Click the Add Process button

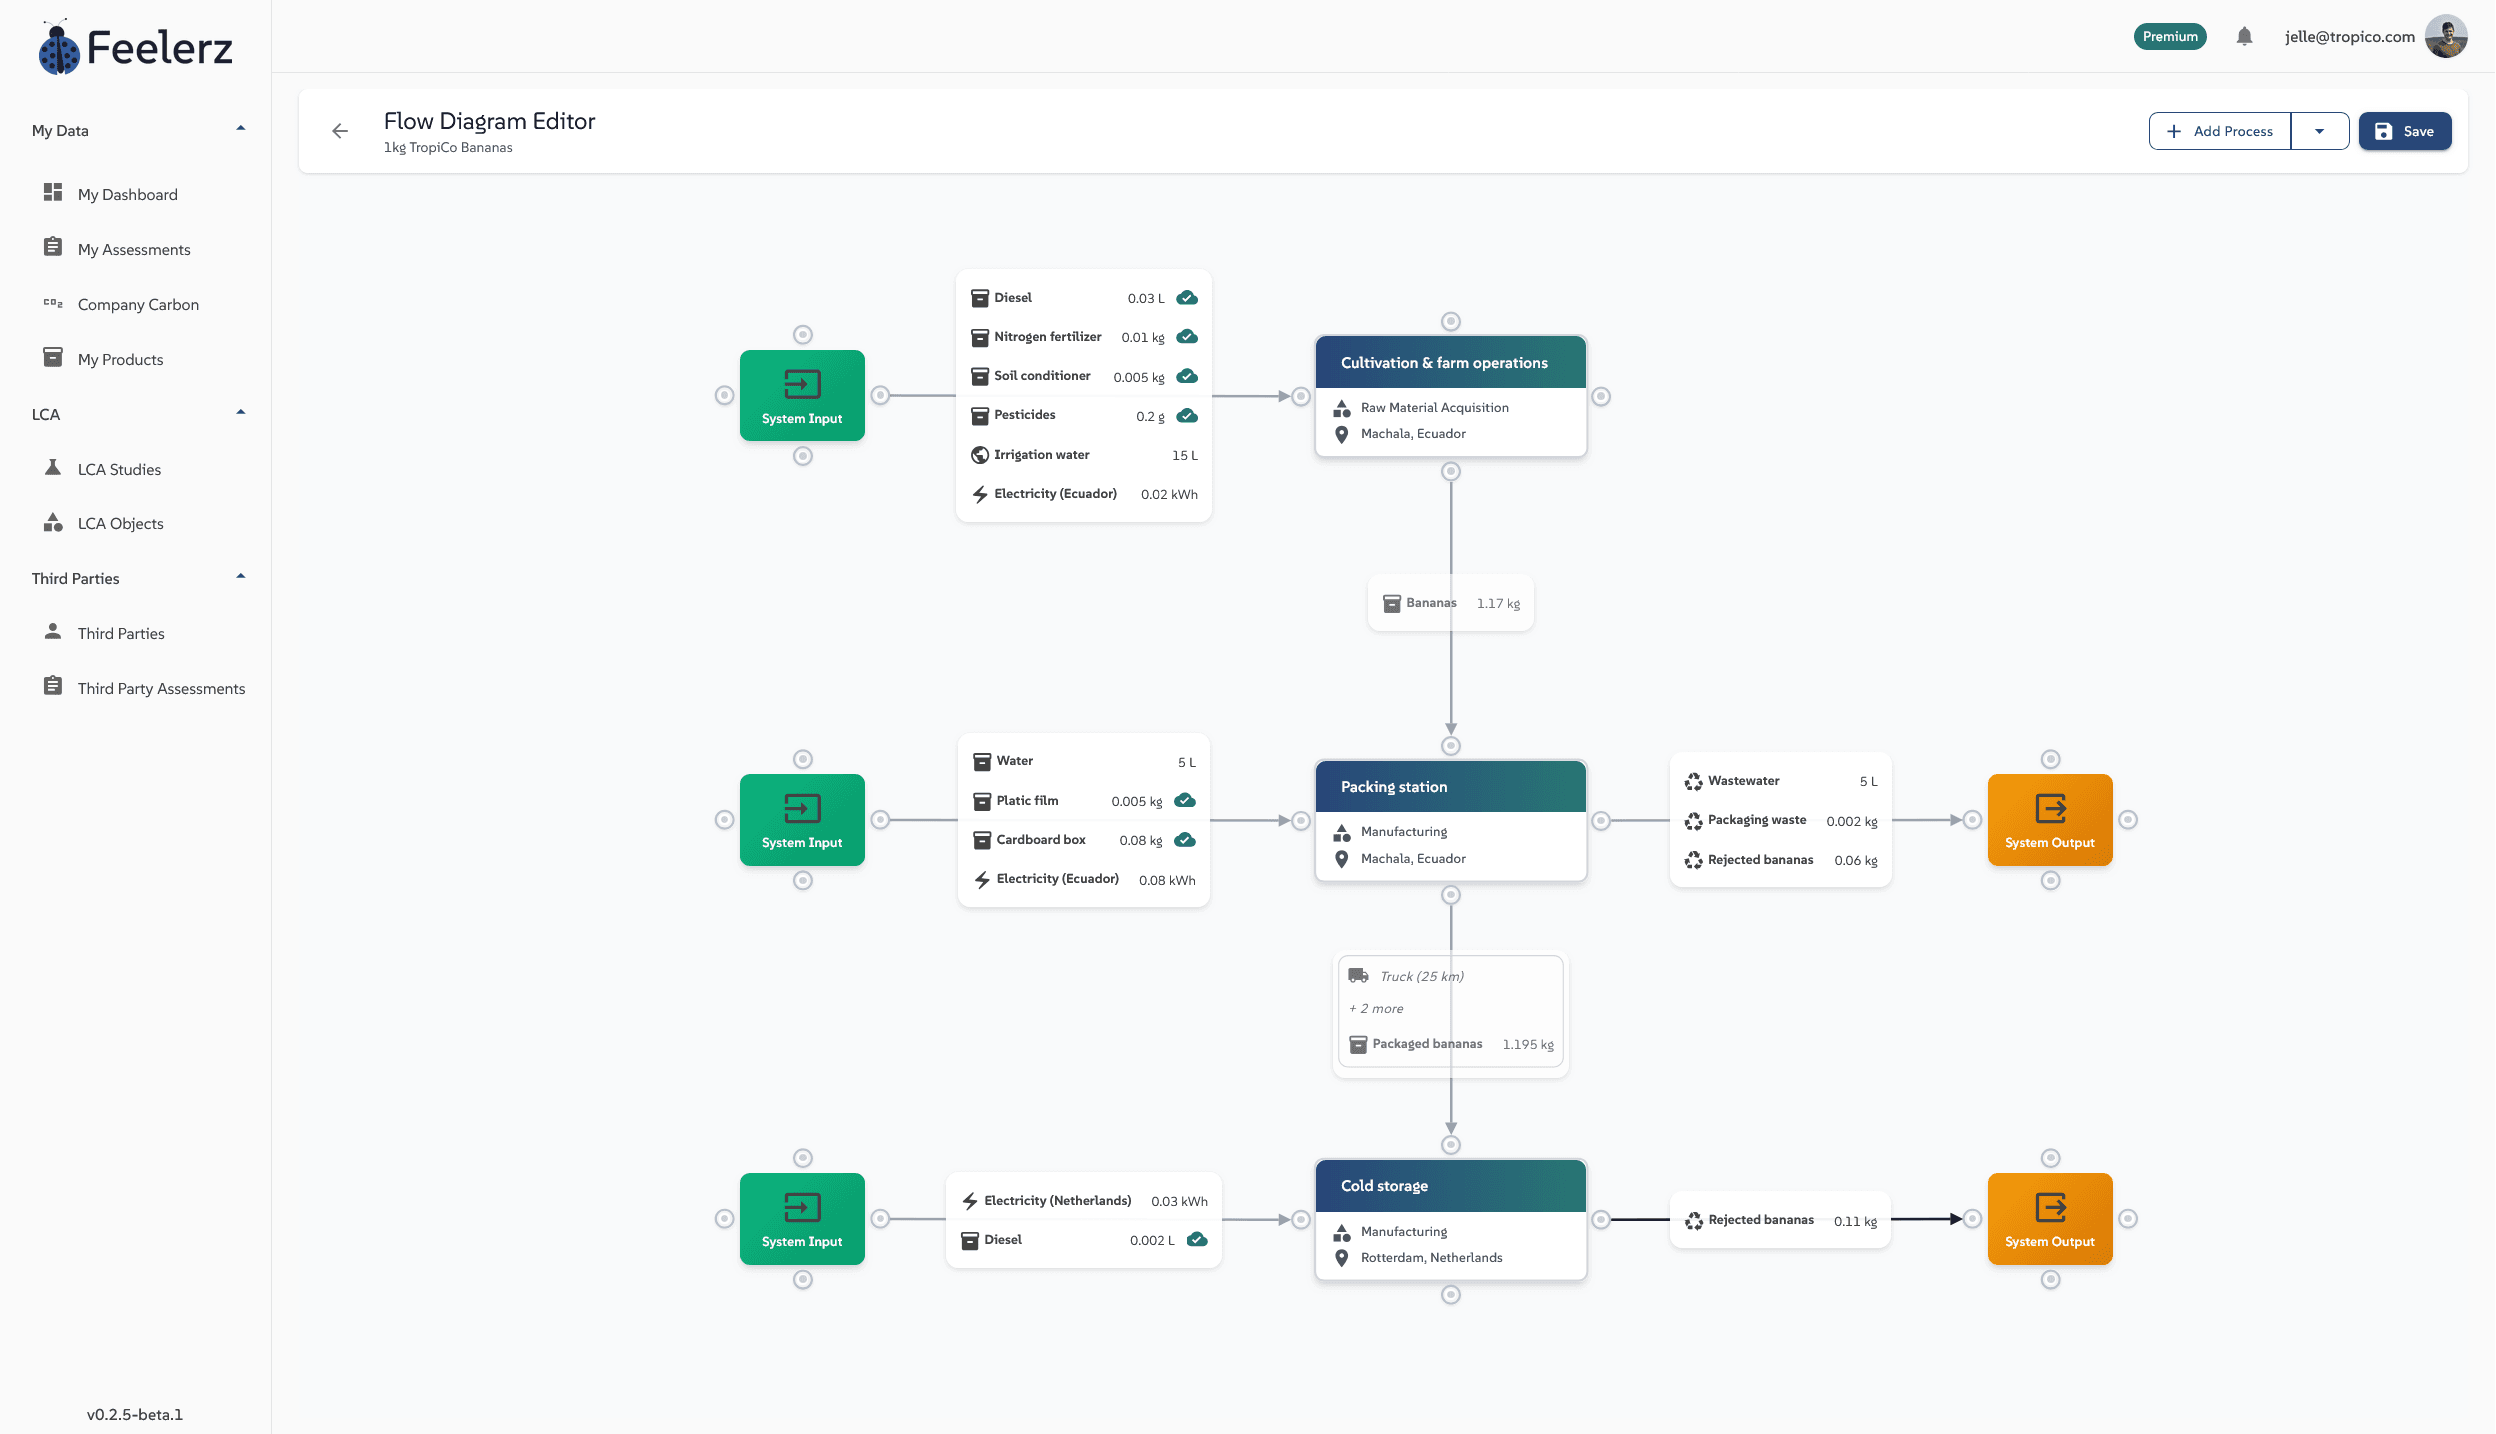coord(2220,131)
